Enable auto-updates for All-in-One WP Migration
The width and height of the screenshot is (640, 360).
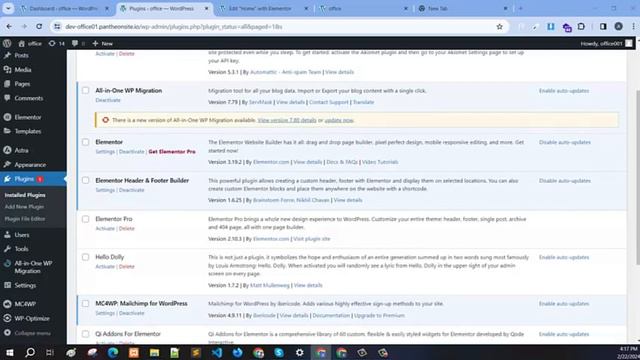(x=564, y=91)
